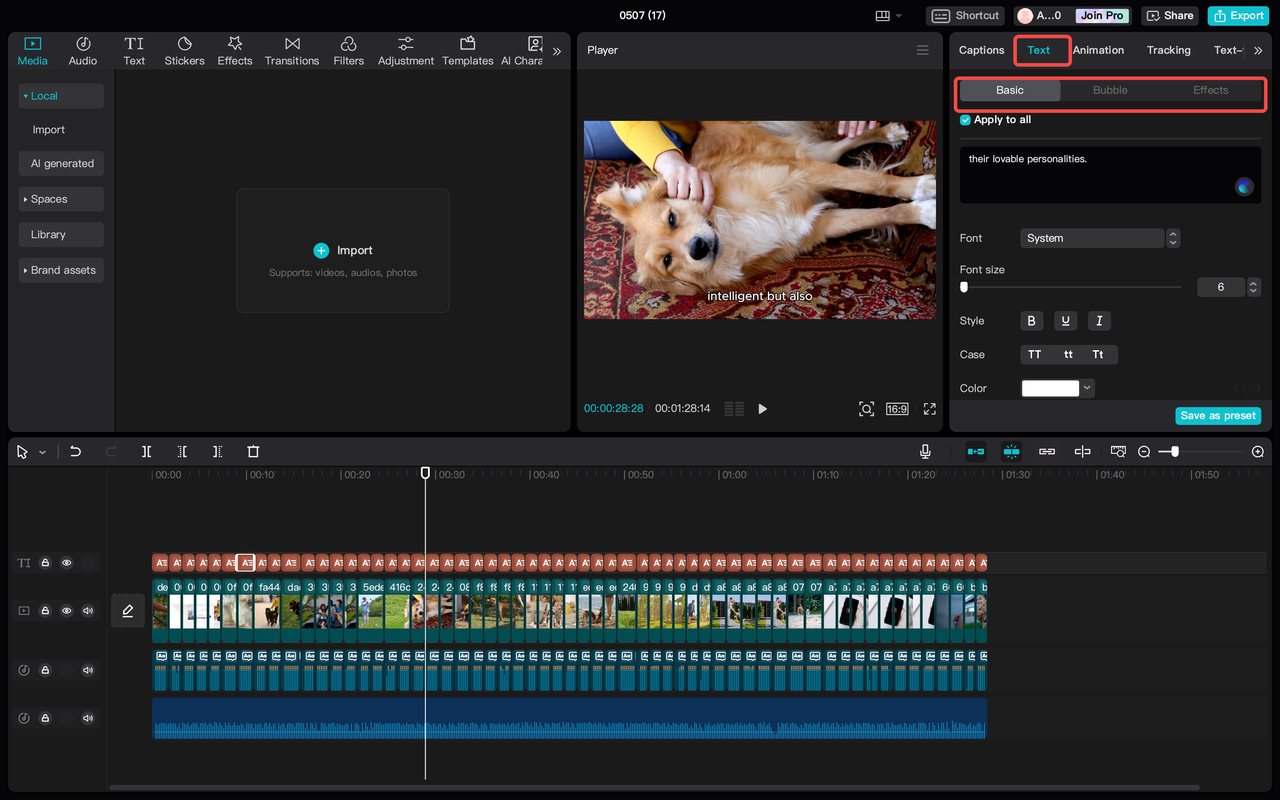Viewport: 1280px width, 800px height.
Task: Enter fullscreen preview in Player
Action: [930, 409]
